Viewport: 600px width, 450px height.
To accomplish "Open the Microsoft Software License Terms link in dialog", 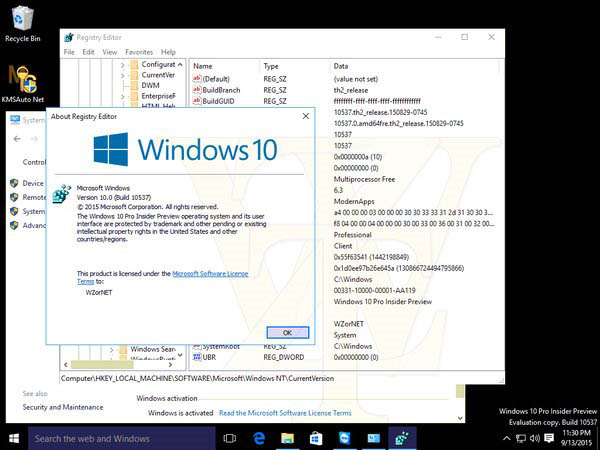I will tap(209, 273).
